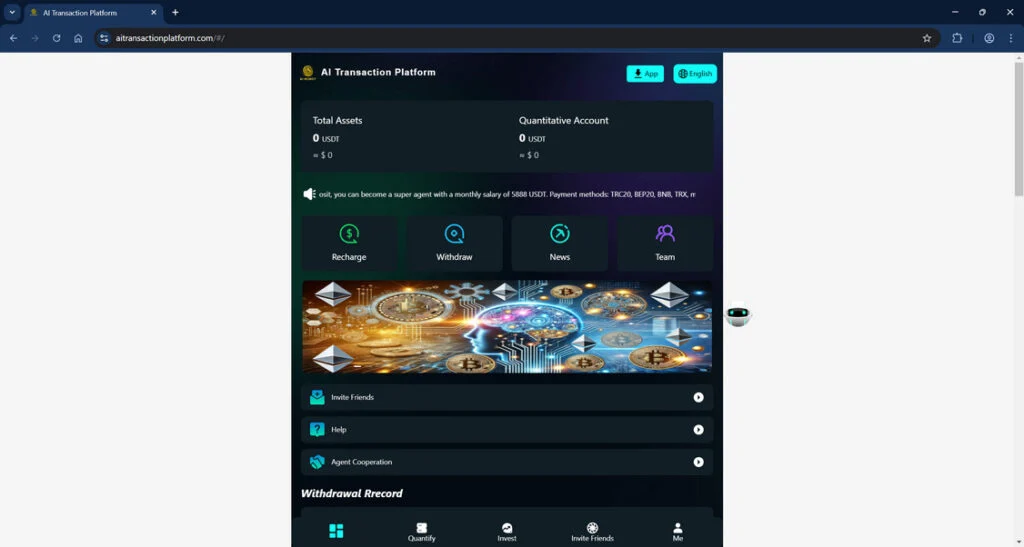Open the Agent Cooperation row
Image resolution: width=1024 pixels, height=547 pixels.
[x=507, y=461]
